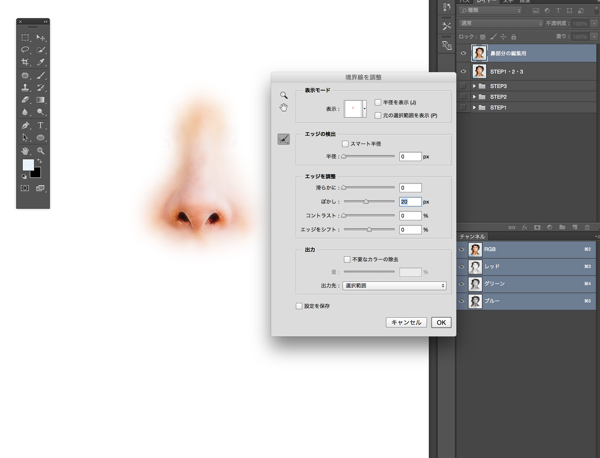The width and height of the screenshot is (600, 458).
Task: Select the Hand tool in the toolbox
Action: pyautogui.click(x=25, y=151)
